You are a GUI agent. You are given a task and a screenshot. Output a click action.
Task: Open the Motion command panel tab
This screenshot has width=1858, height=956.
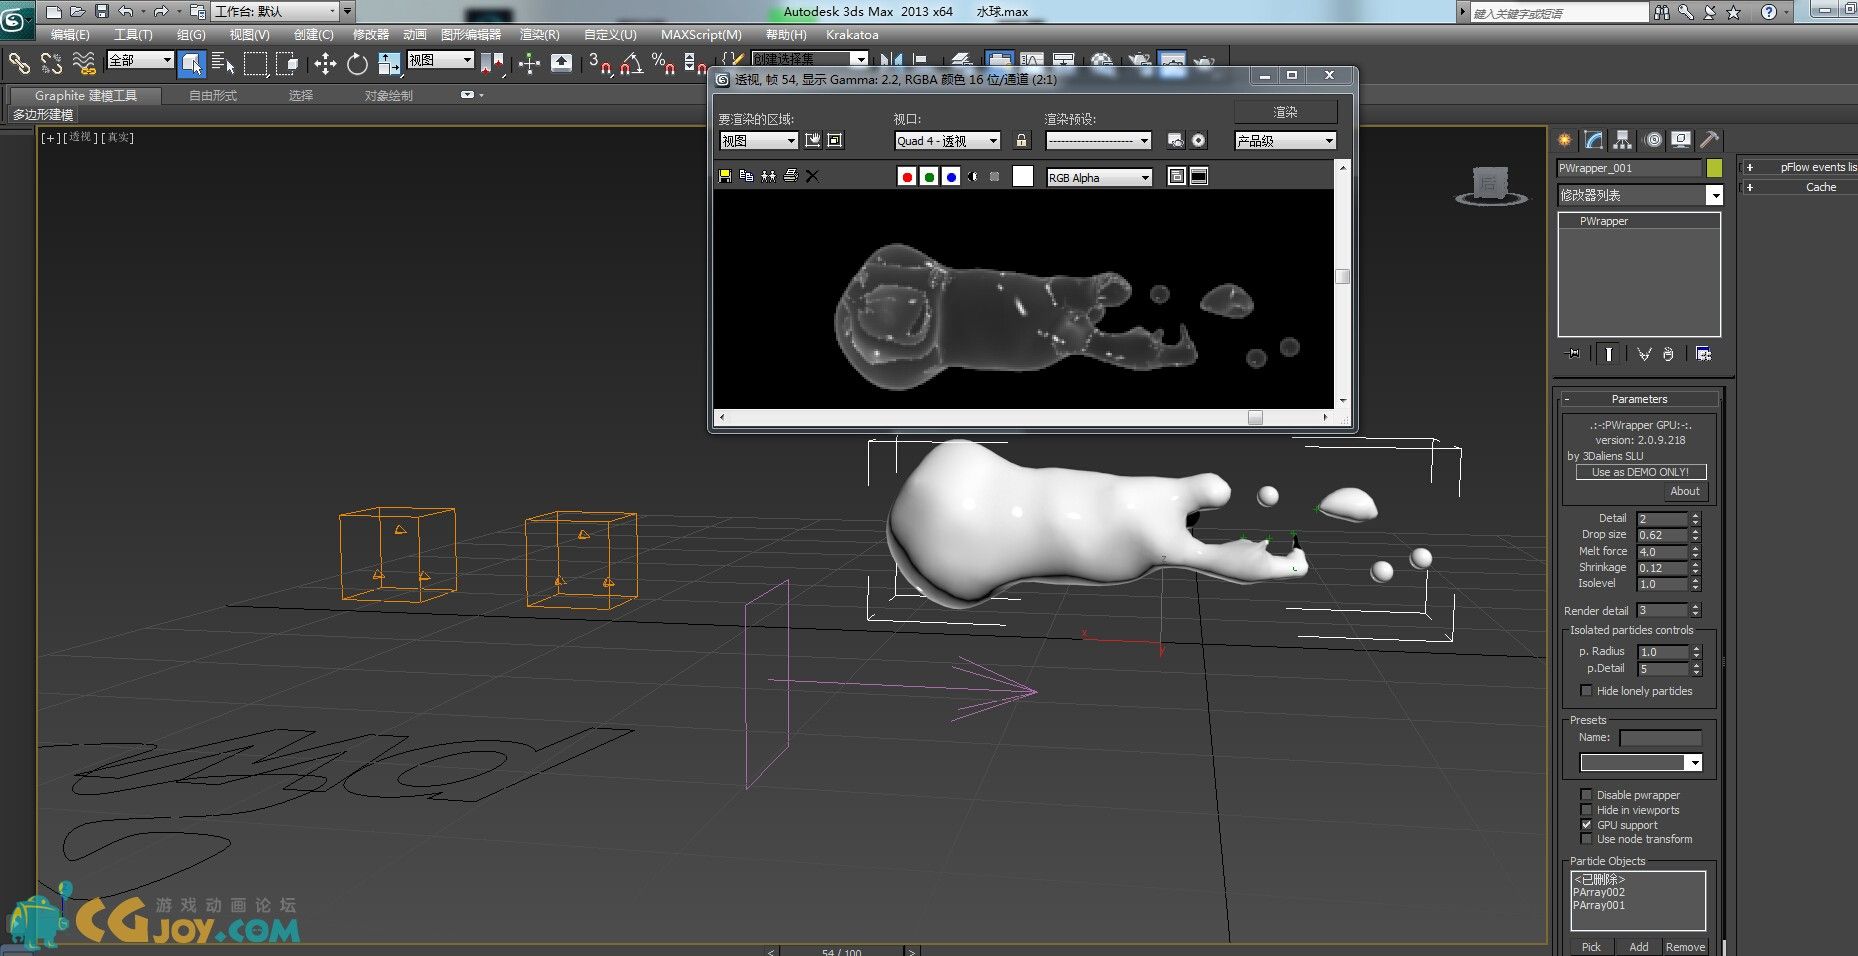click(x=1653, y=140)
